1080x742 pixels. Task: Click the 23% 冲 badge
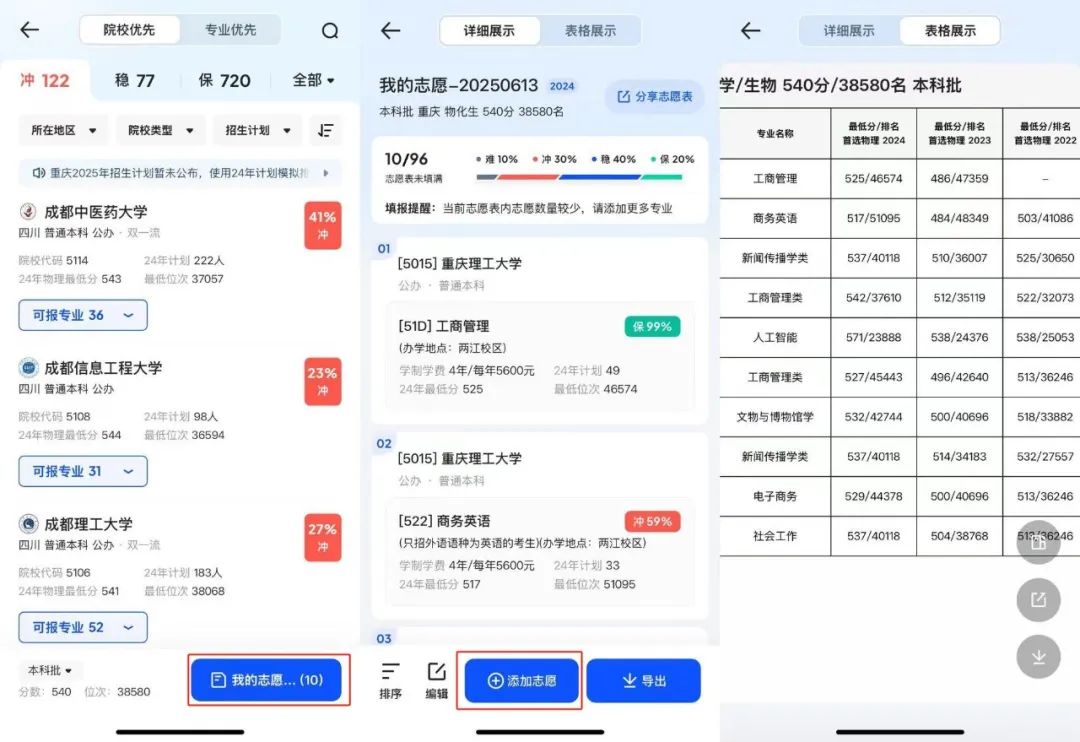pos(322,382)
